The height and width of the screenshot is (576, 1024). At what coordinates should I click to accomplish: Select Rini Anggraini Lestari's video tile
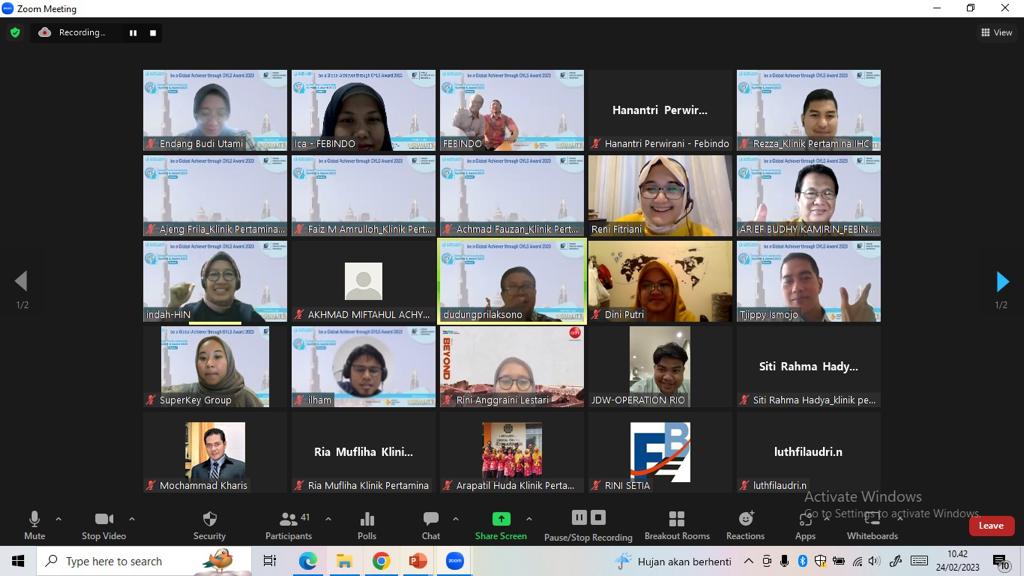click(x=512, y=367)
